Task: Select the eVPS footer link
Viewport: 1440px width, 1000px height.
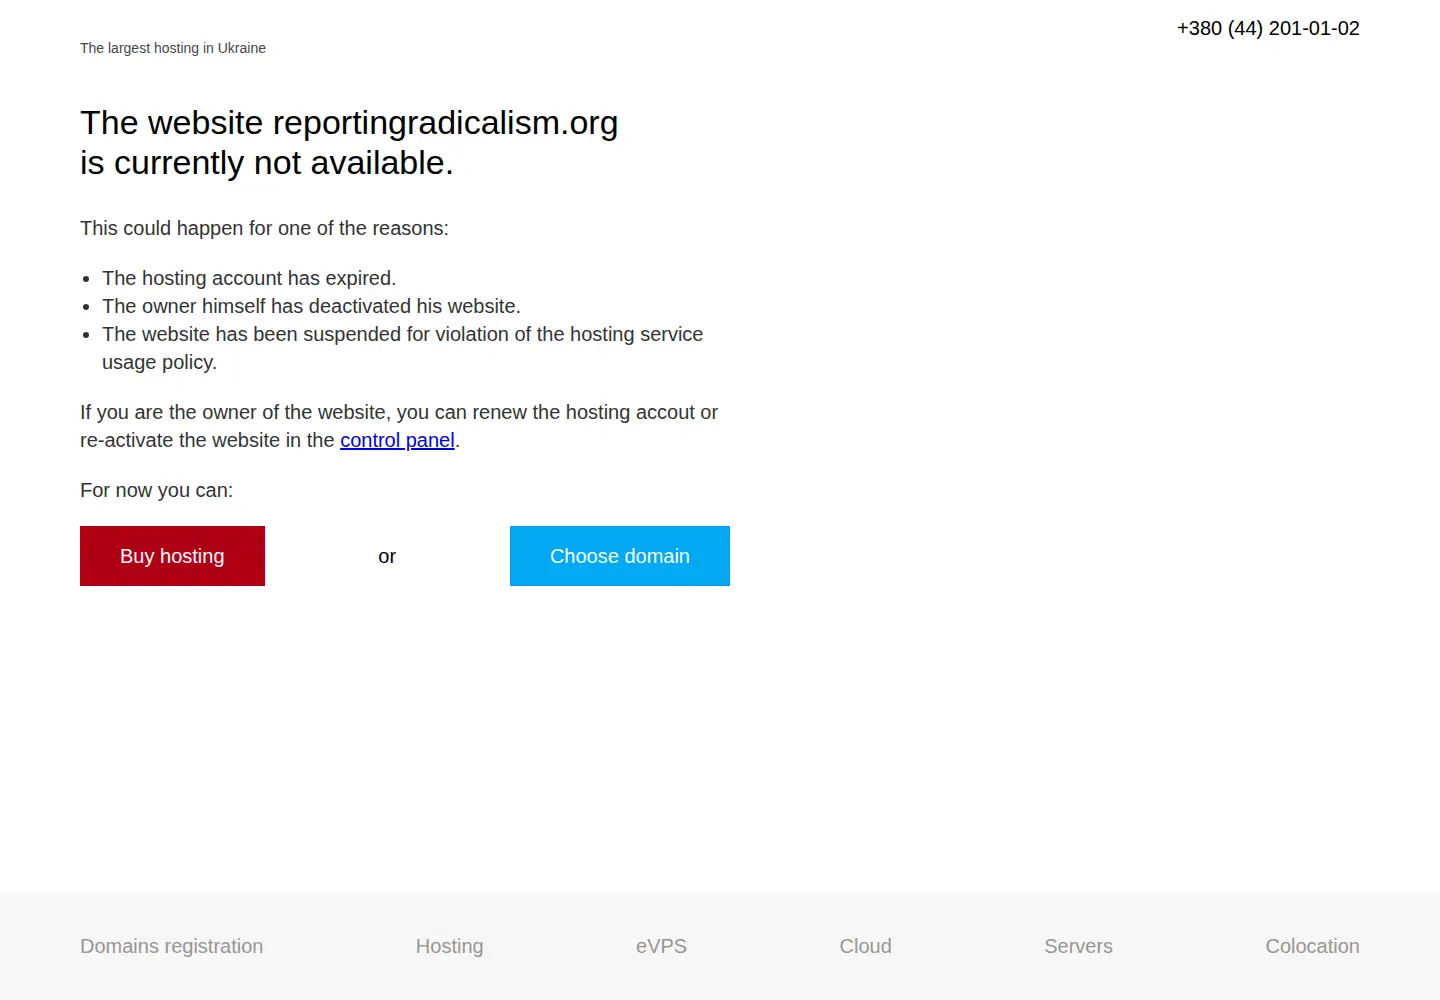Action: [x=661, y=946]
